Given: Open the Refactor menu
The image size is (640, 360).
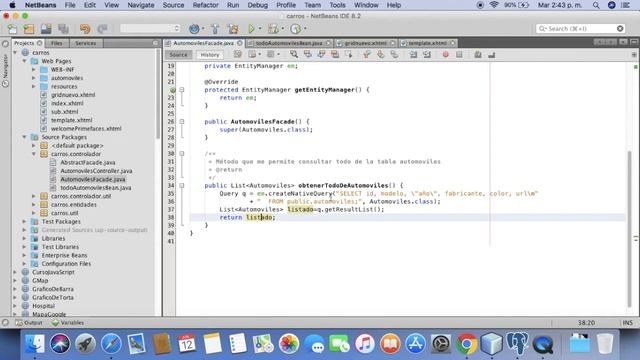Looking at the screenshot, I should [x=205, y=5].
